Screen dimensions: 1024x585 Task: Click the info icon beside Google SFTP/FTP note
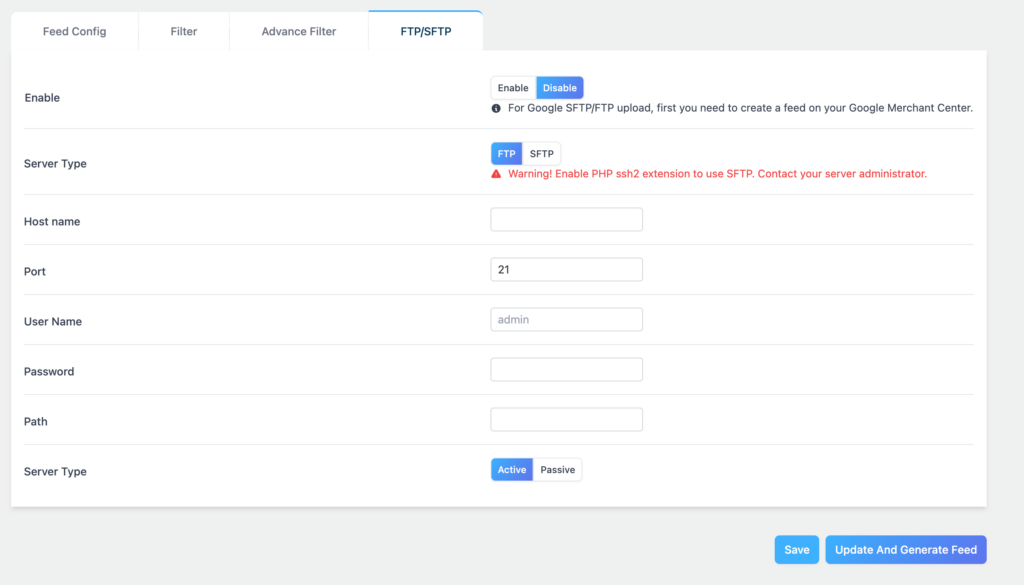point(496,108)
